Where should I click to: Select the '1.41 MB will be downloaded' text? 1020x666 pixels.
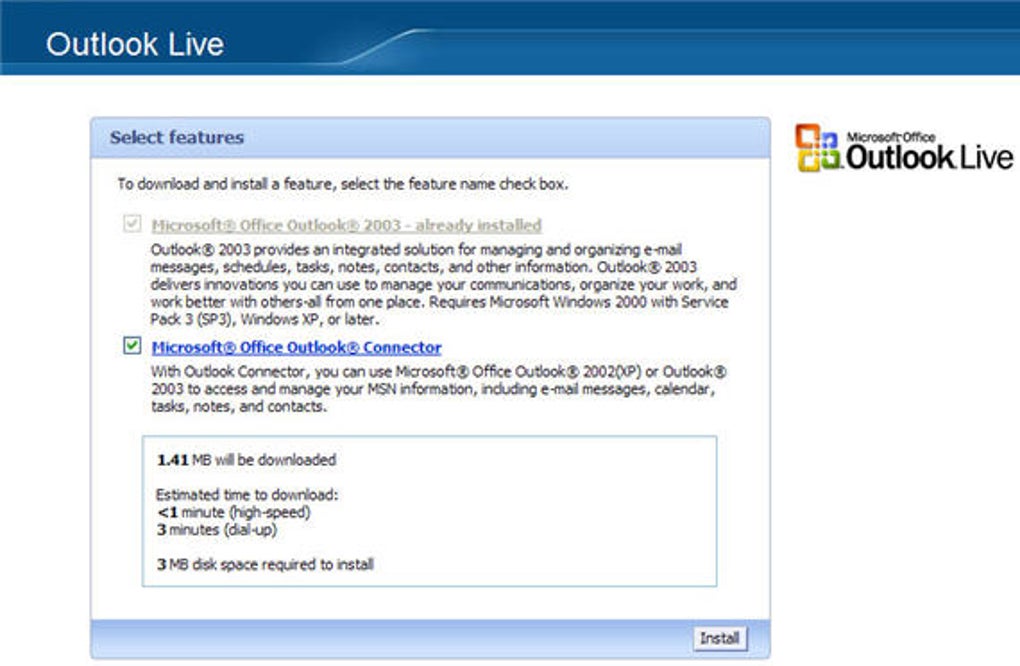tap(247, 460)
